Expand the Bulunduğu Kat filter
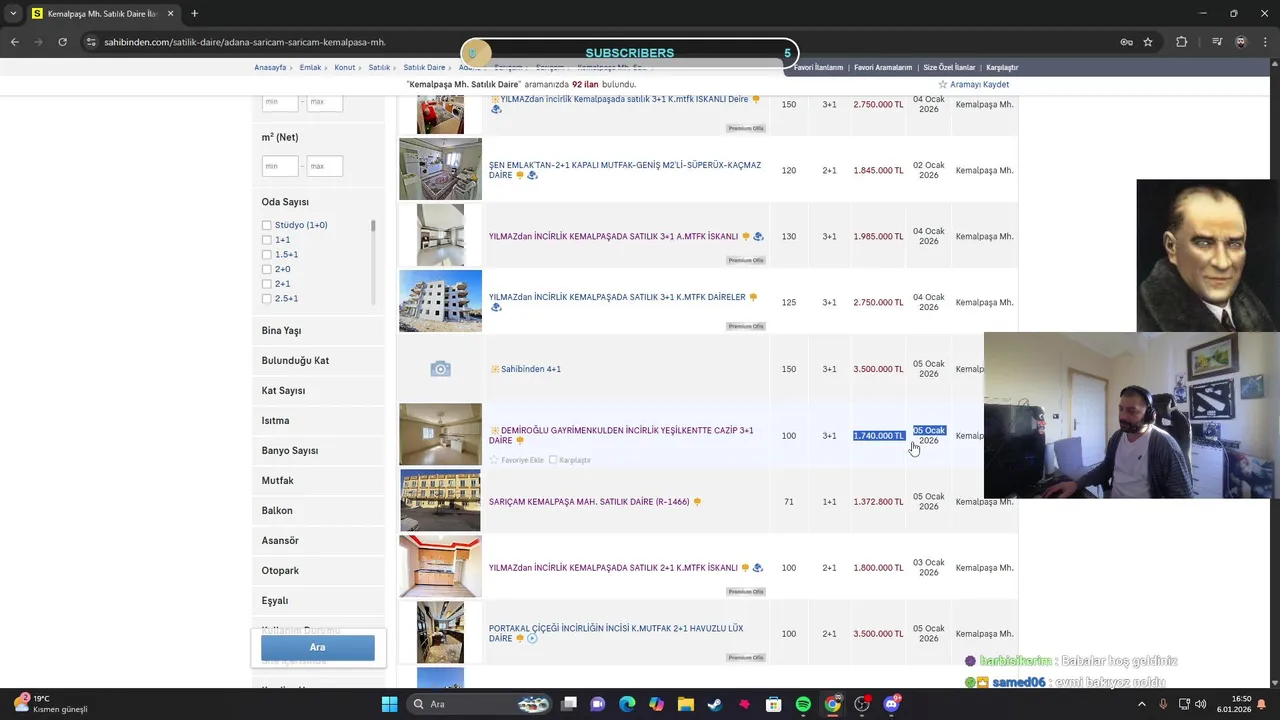Viewport: 1280px width, 720px height. [x=318, y=361]
